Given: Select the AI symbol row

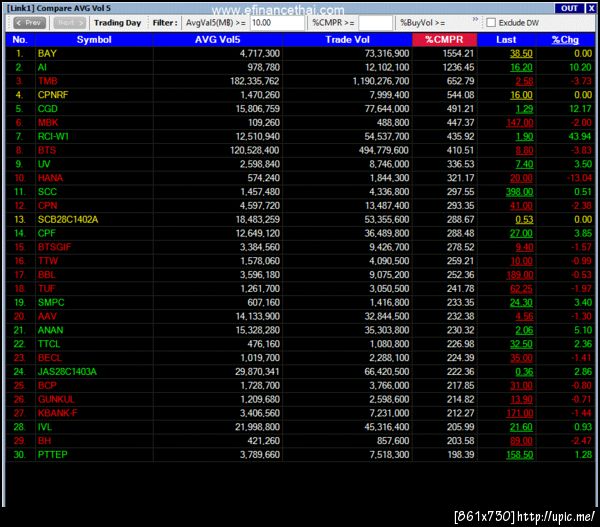Looking at the screenshot, I should pyautogui.click(x=300, y=67).
